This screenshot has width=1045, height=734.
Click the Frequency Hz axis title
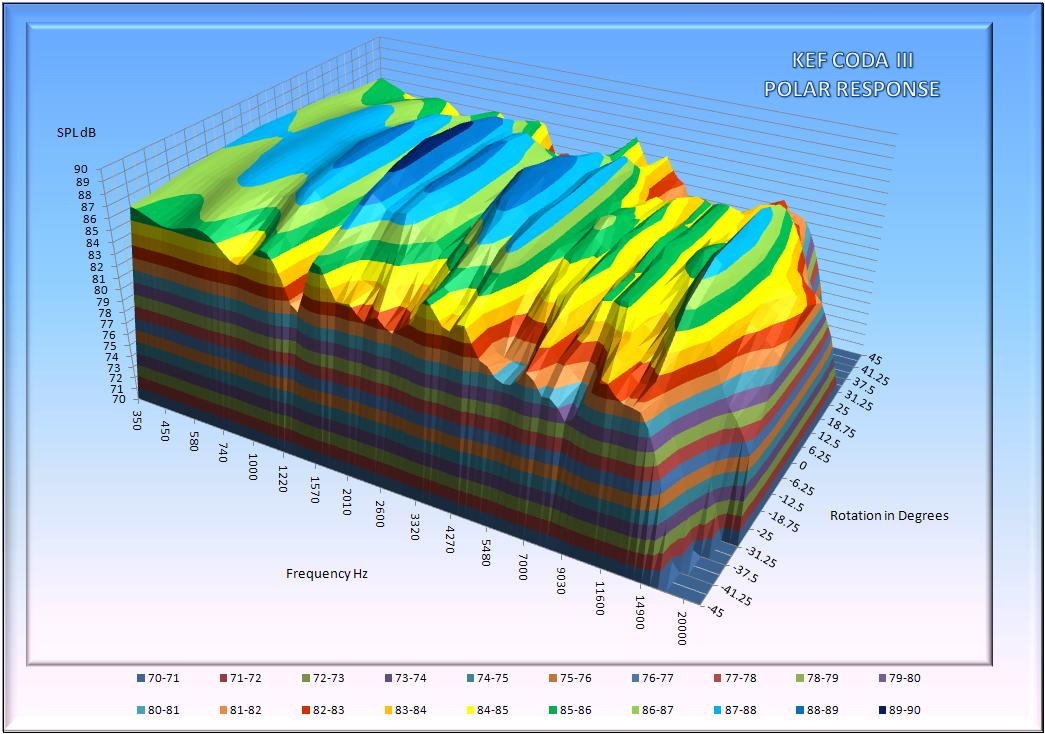(x=327, y=573)
